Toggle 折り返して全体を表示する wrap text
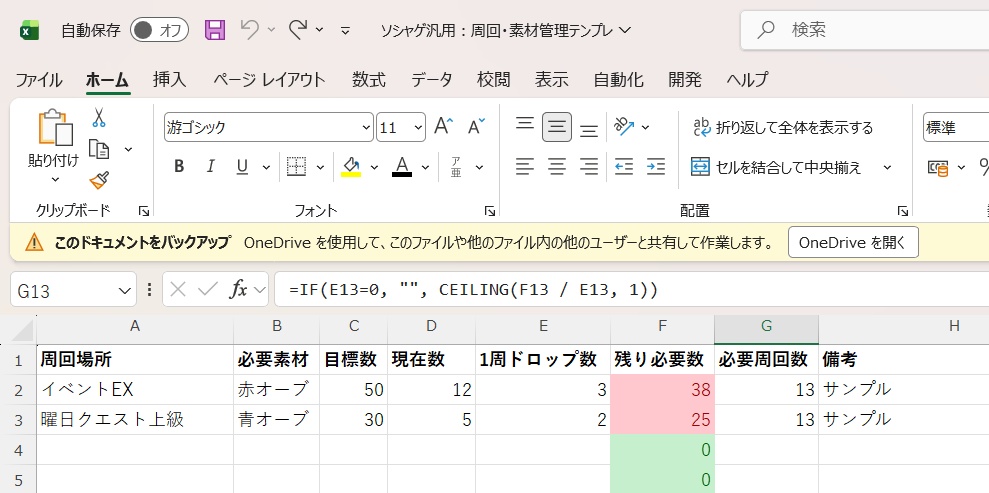 (783, 127)
